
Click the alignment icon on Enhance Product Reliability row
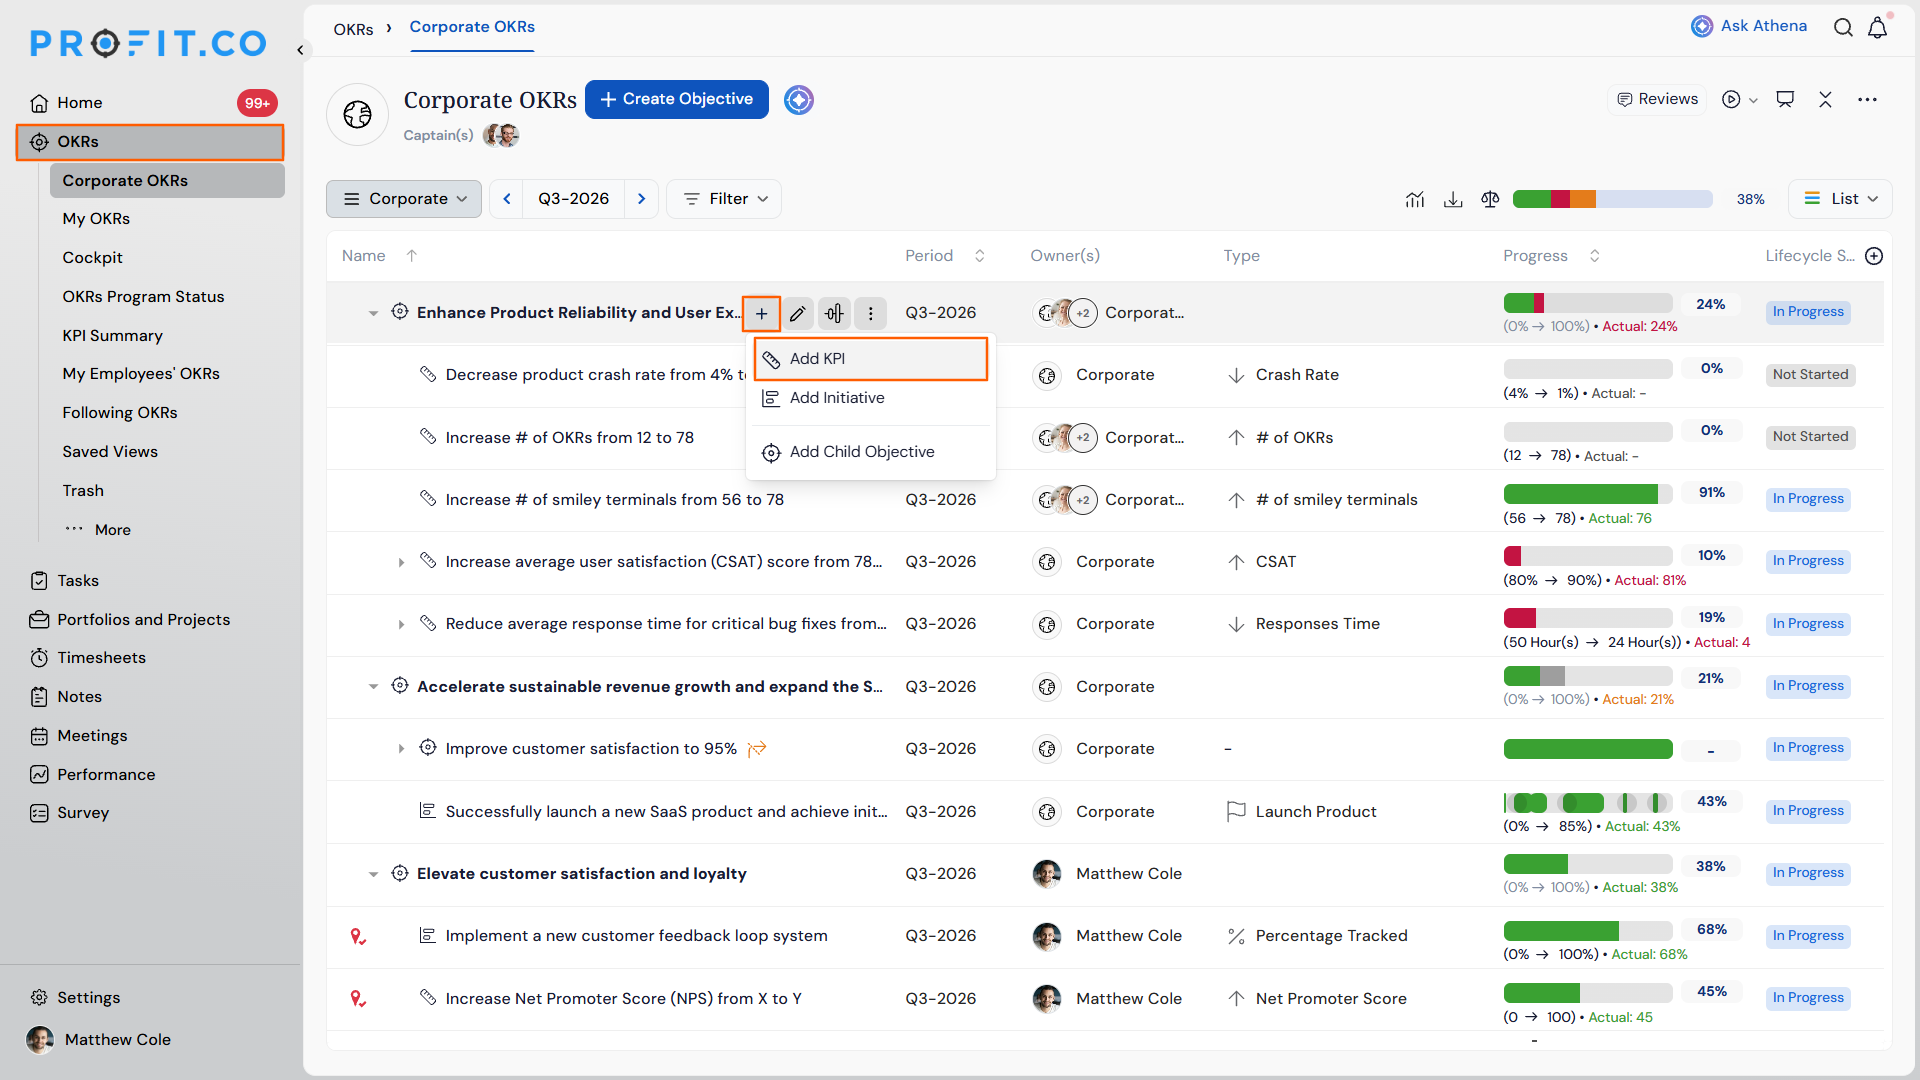(834, 313)
